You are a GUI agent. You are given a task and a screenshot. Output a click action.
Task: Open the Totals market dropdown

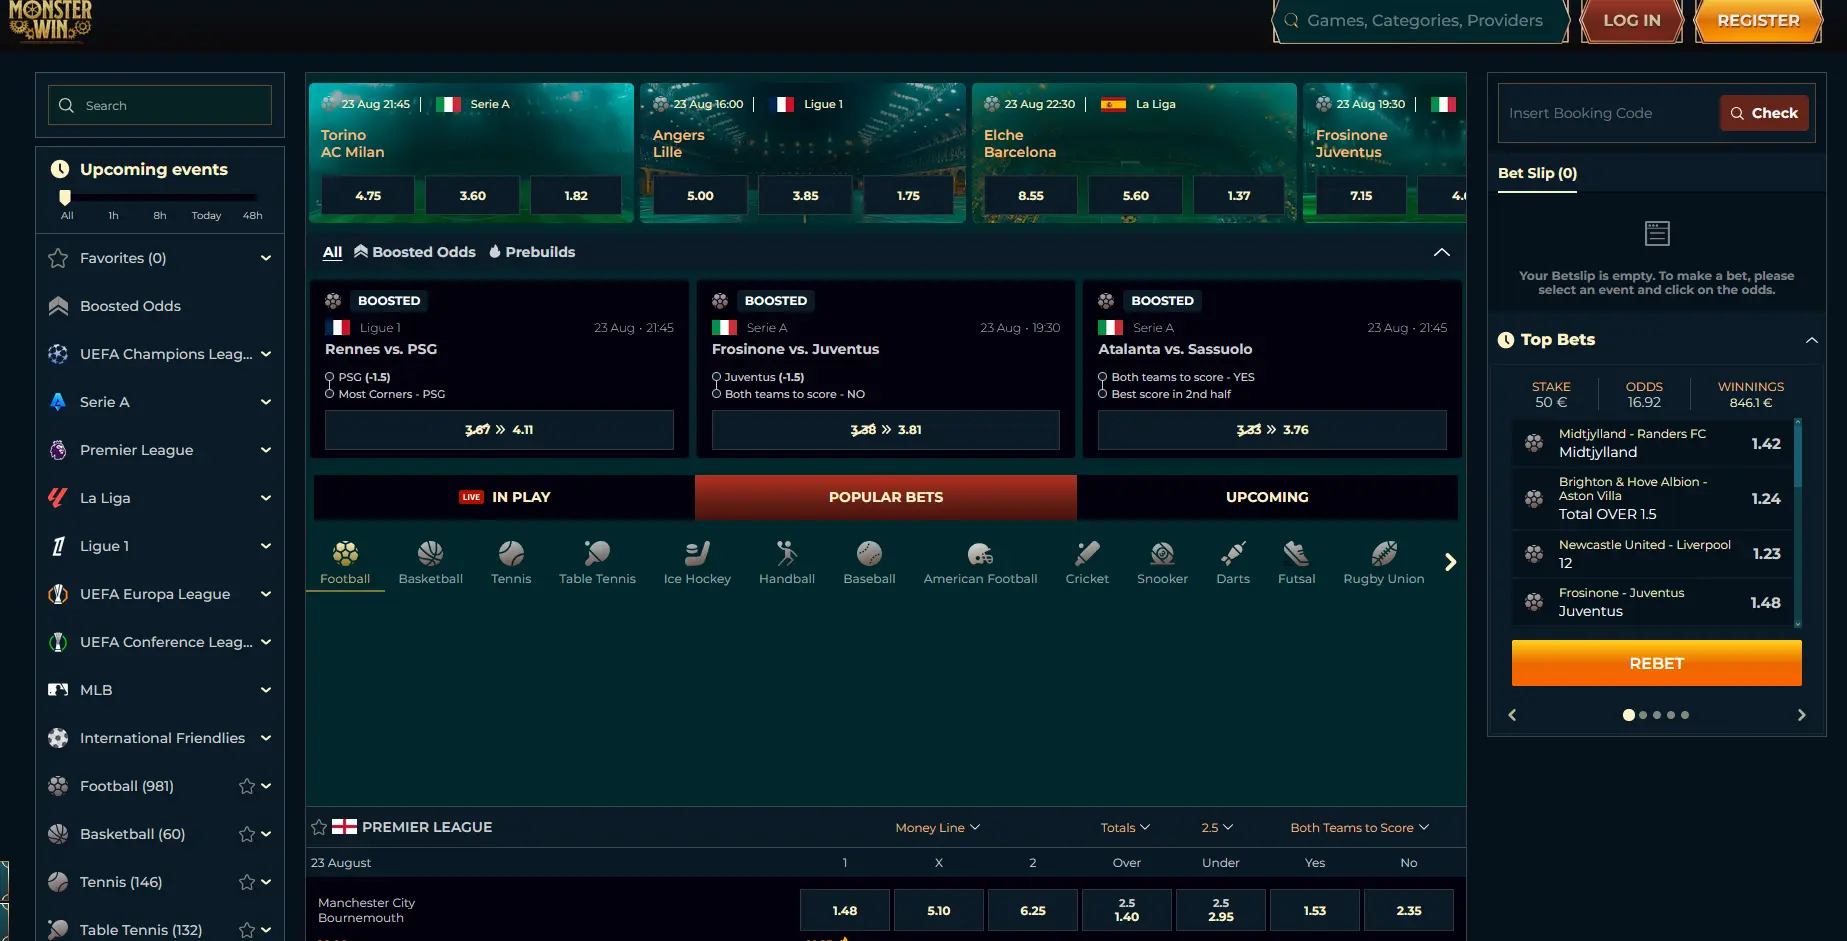click(x=1125, y=828)
